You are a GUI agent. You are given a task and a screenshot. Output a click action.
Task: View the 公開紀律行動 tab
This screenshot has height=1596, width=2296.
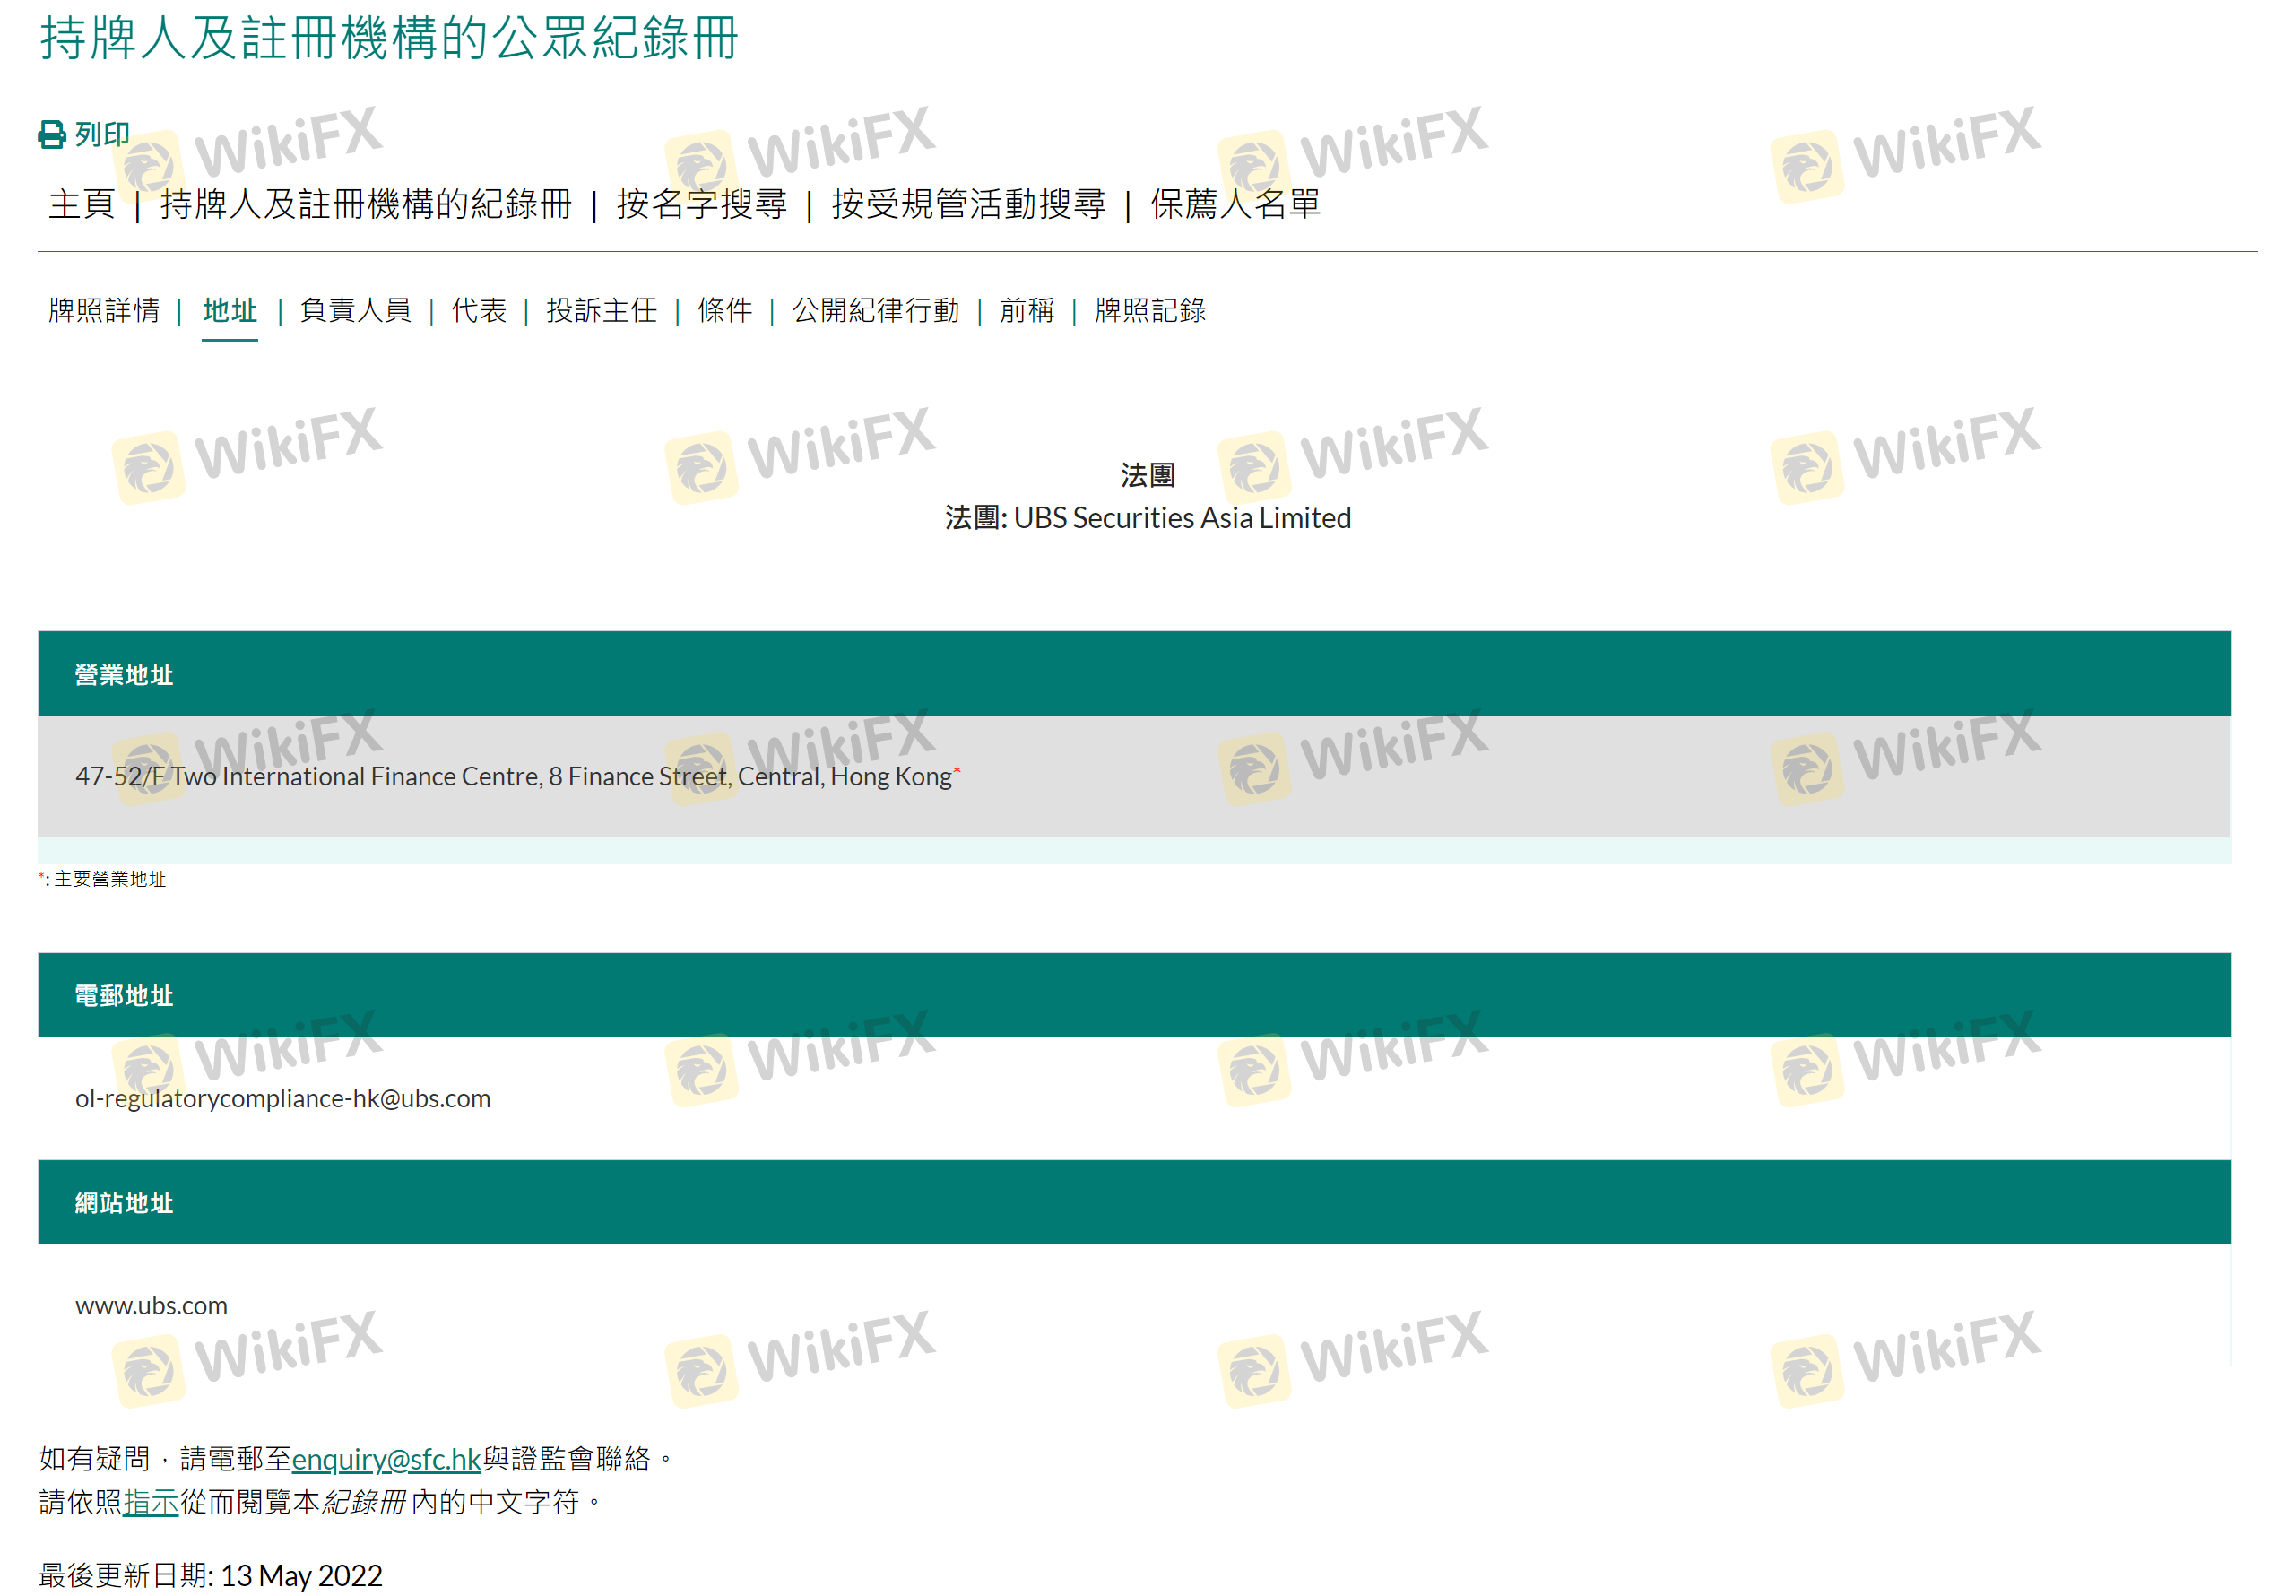point(876,310)
